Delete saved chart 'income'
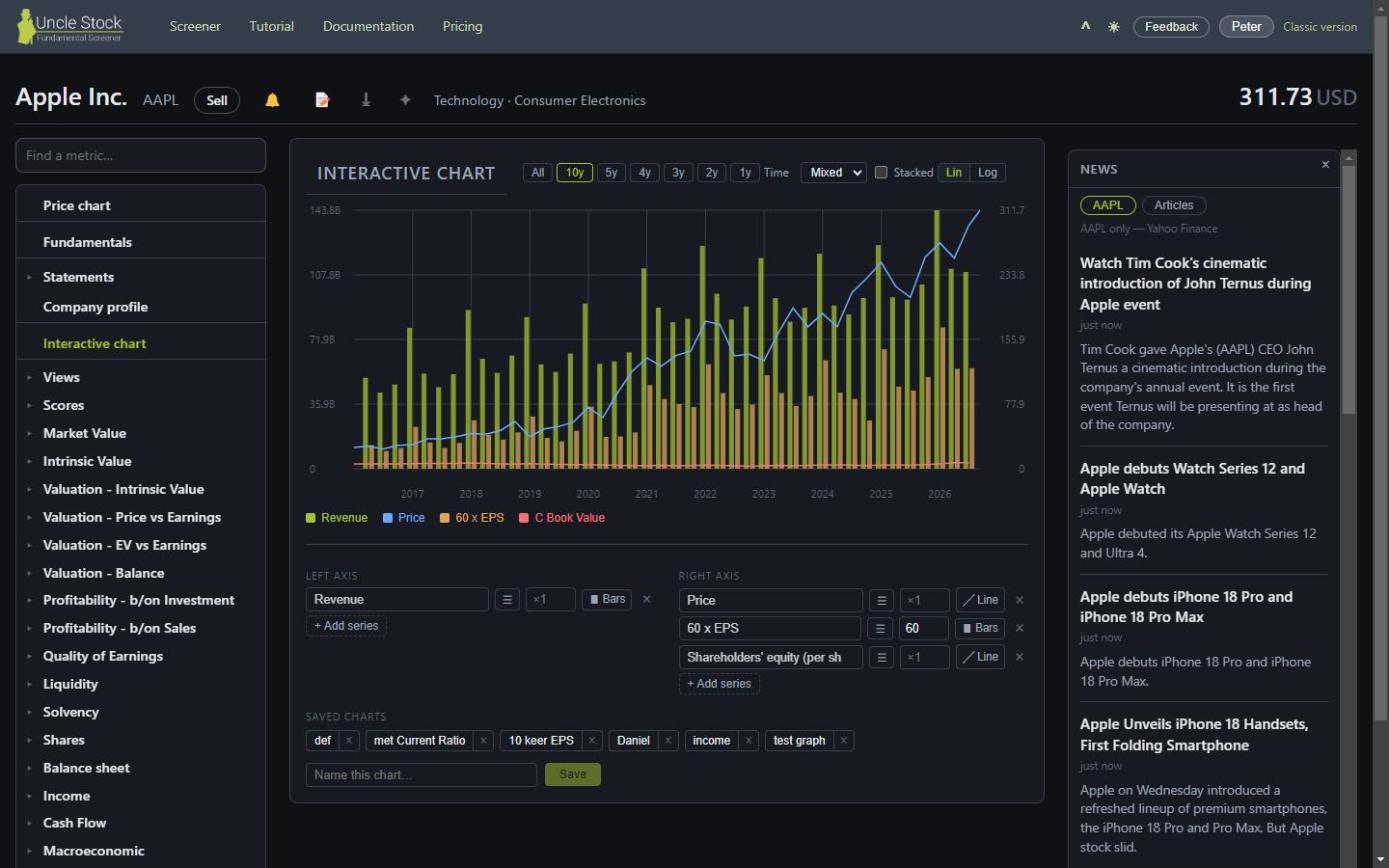This screenshot has height=868, width=1389. tap(748, 740)
